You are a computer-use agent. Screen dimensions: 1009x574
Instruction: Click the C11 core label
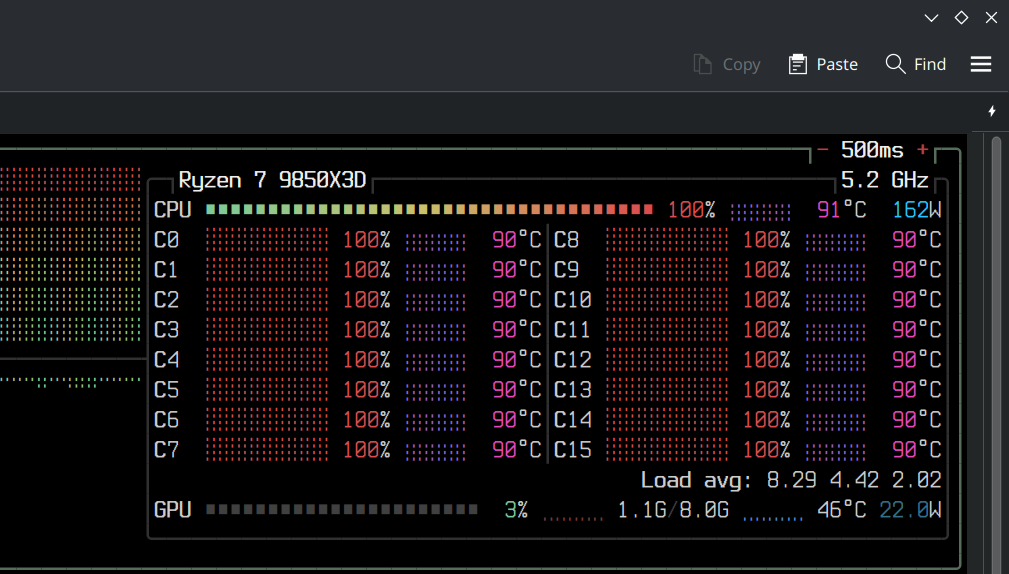pos(573,330)
